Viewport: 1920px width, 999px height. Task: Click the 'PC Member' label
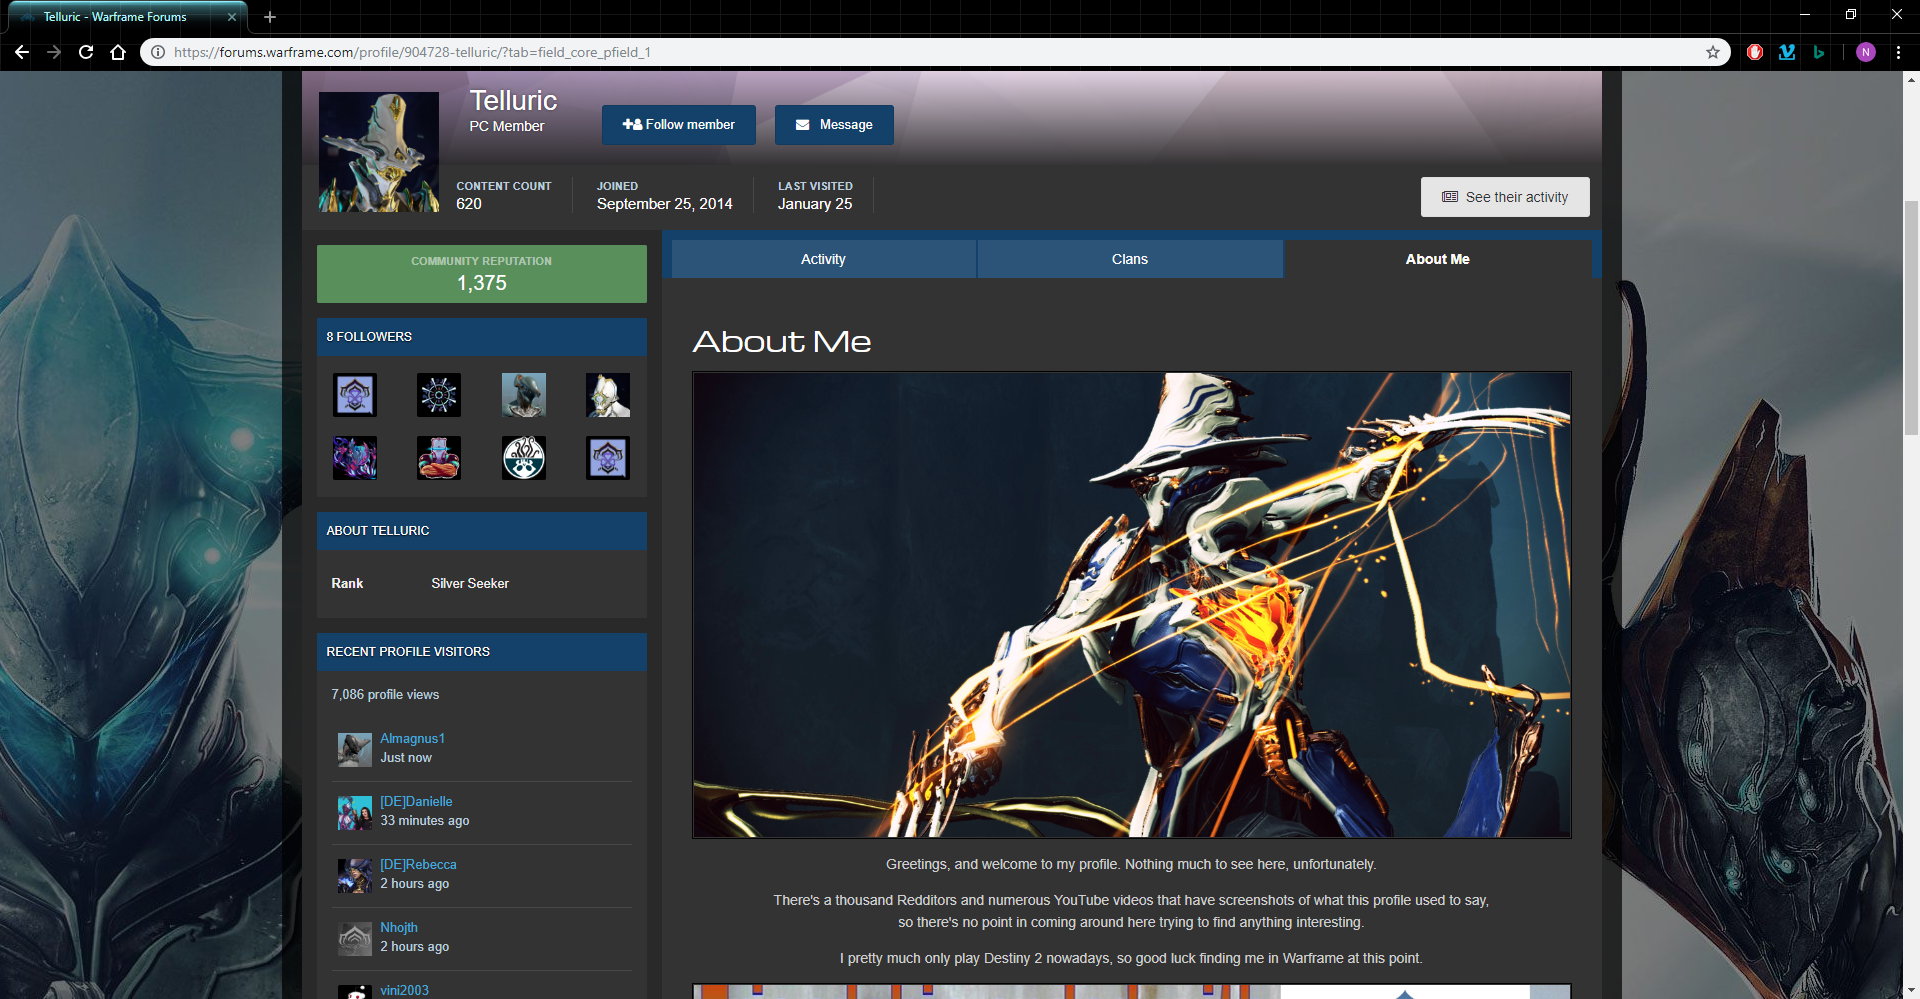507,126
